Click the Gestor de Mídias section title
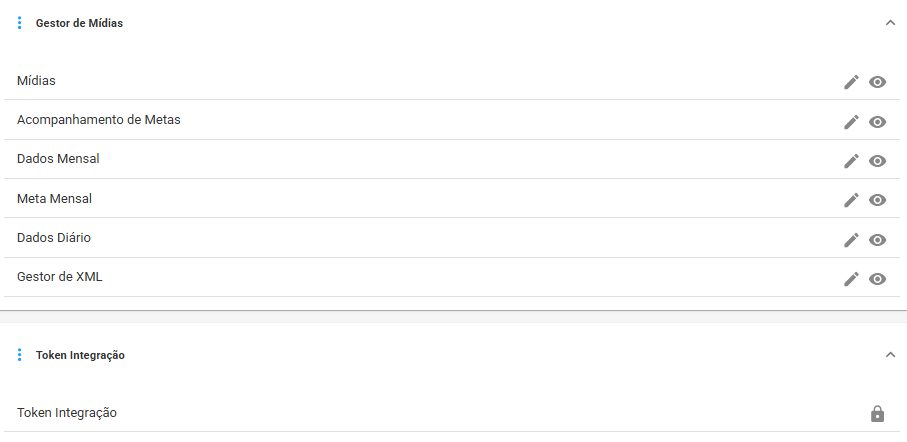The width and height of the screenshot is (907, 442). pyautogui.click(x=79, y=23)
